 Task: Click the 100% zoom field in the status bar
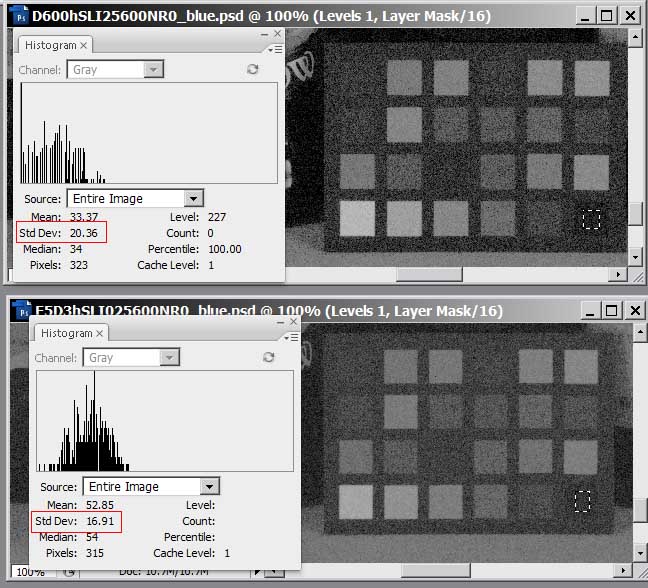[28, 572]
